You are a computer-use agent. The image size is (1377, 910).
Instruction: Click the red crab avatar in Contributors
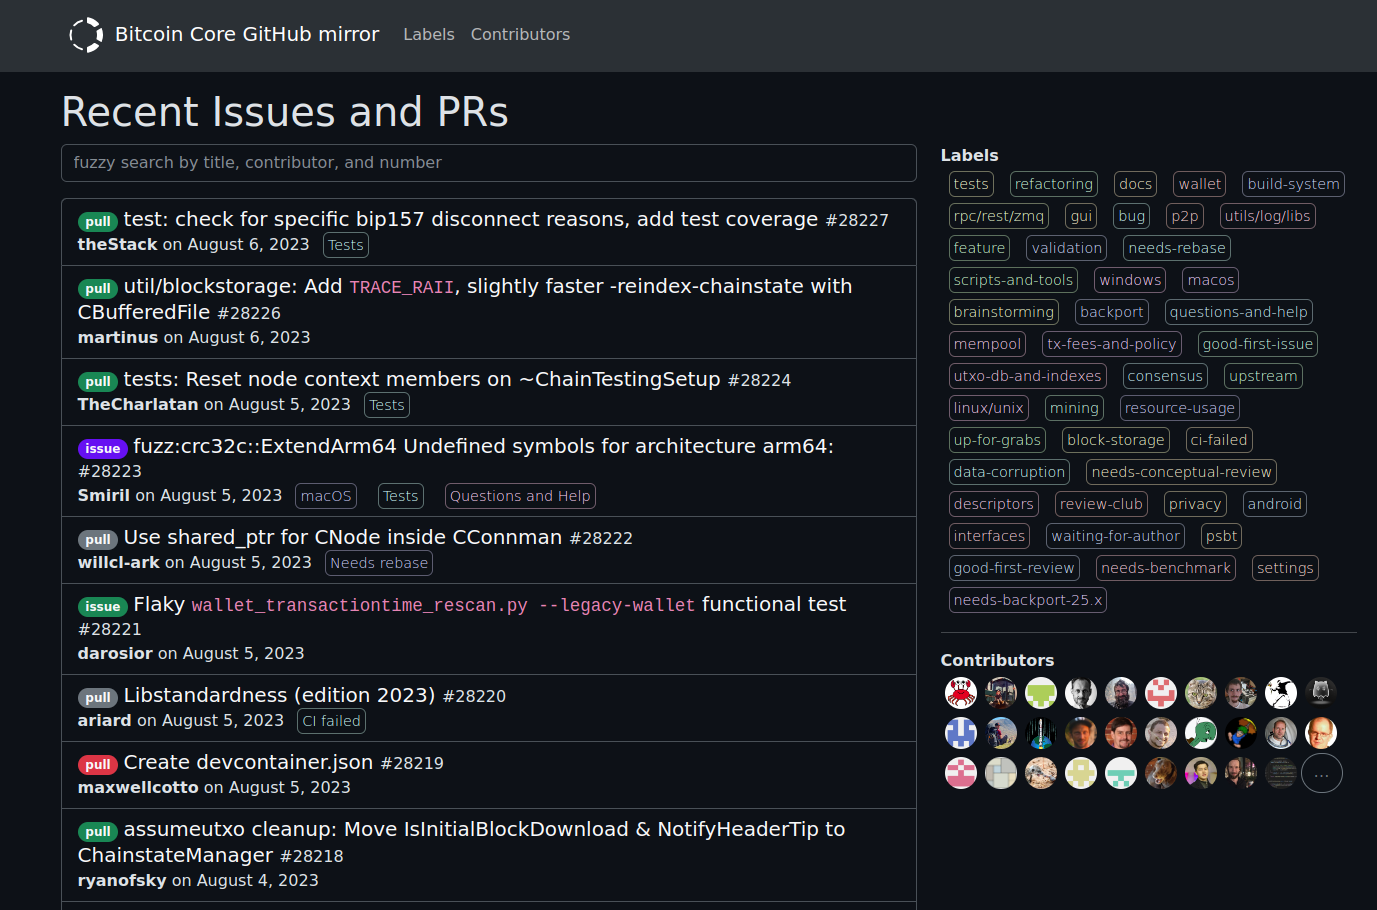(961, 692)
